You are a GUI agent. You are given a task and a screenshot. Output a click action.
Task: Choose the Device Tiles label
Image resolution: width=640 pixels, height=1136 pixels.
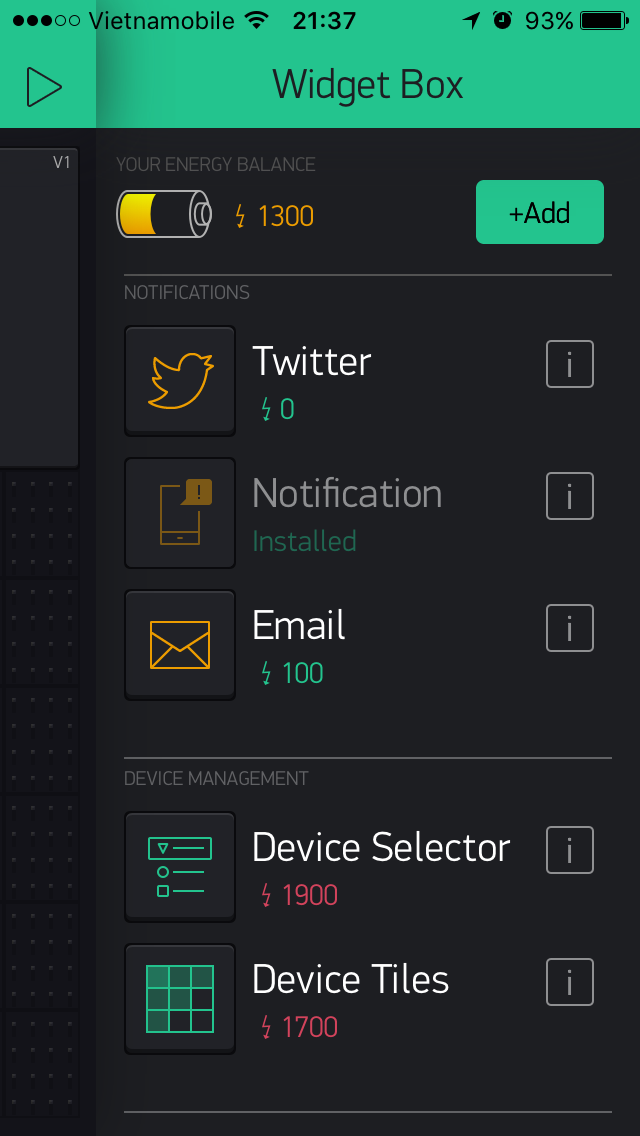[x=351, y=979]
